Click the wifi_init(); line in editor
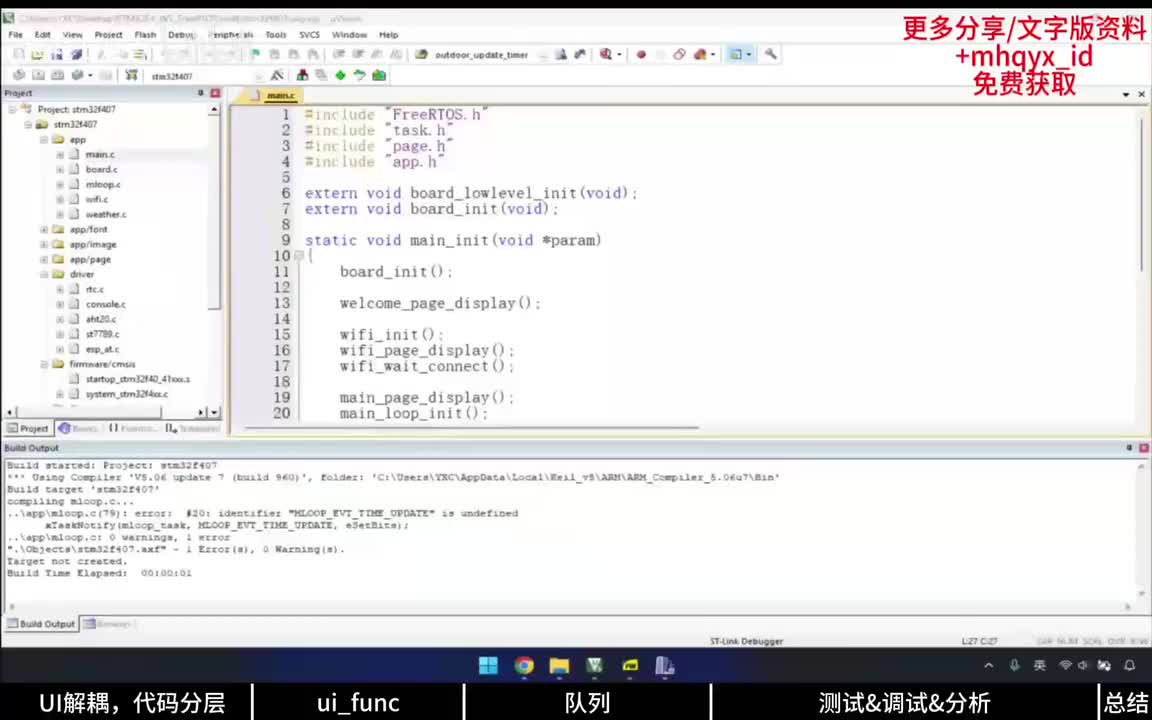Viewport: 1152px width, 720px height. click(392, 334)
